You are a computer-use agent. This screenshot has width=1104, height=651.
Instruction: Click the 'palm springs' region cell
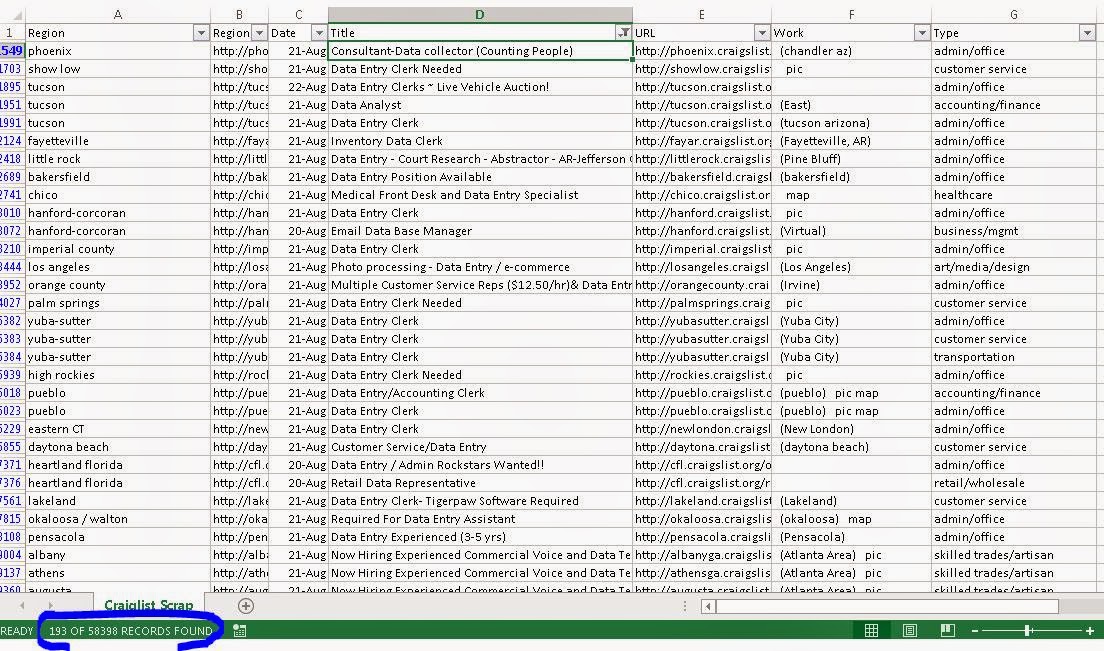[x=118, y=303]
